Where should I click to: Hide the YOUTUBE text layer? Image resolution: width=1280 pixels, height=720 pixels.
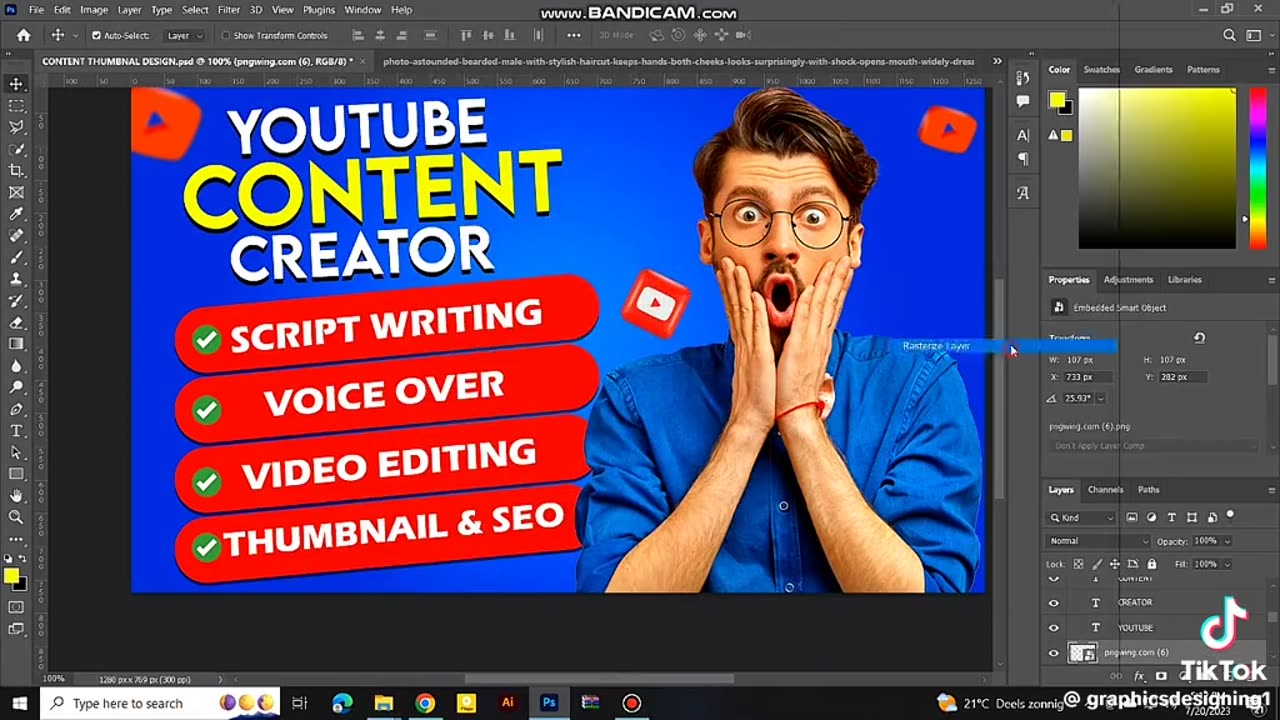tap(1053, 628)
